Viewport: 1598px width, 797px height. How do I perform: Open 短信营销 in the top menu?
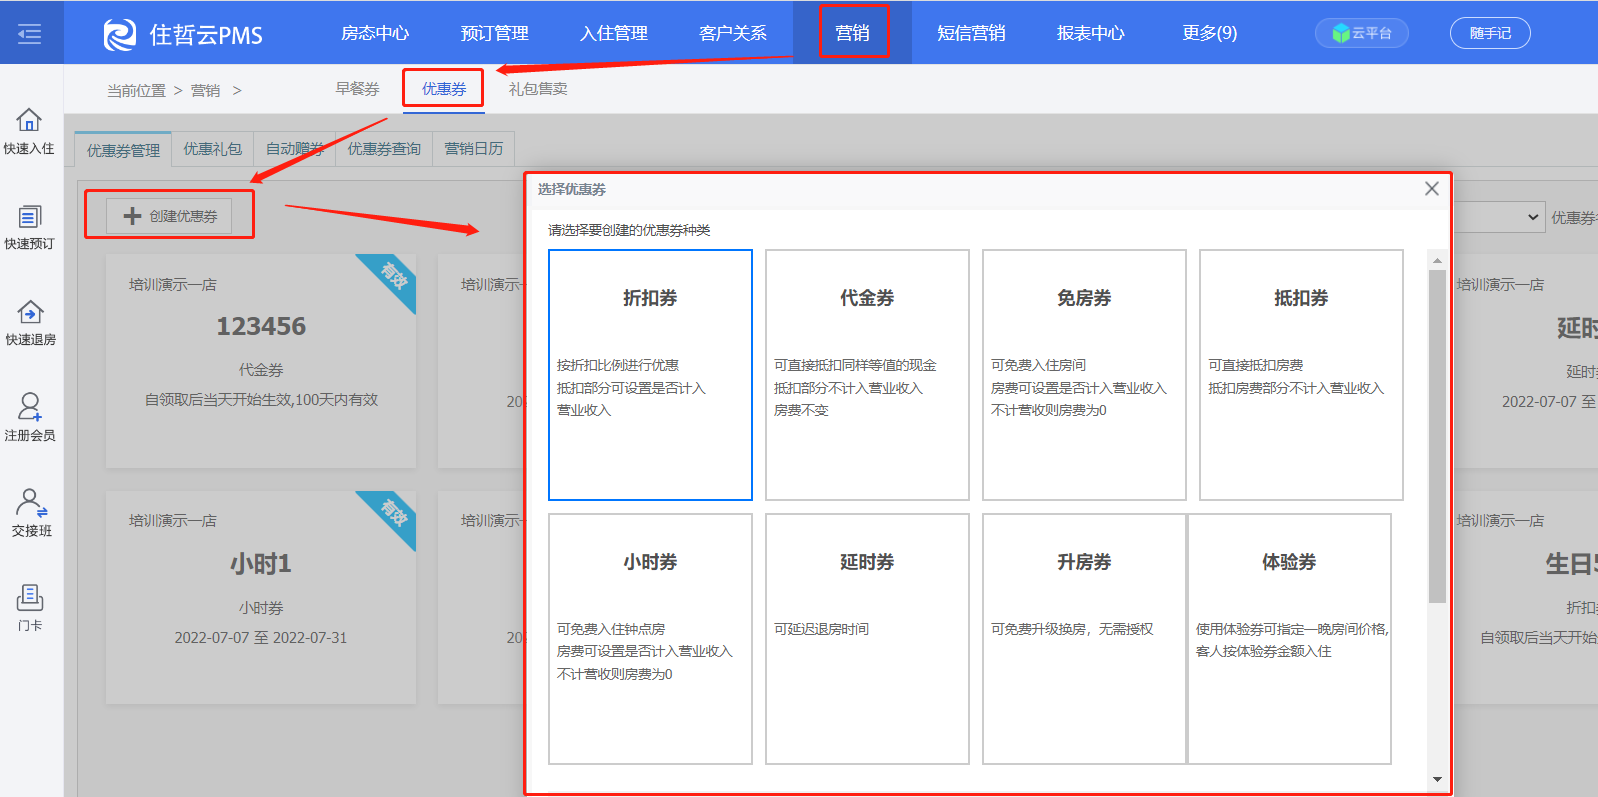point(971,33)
